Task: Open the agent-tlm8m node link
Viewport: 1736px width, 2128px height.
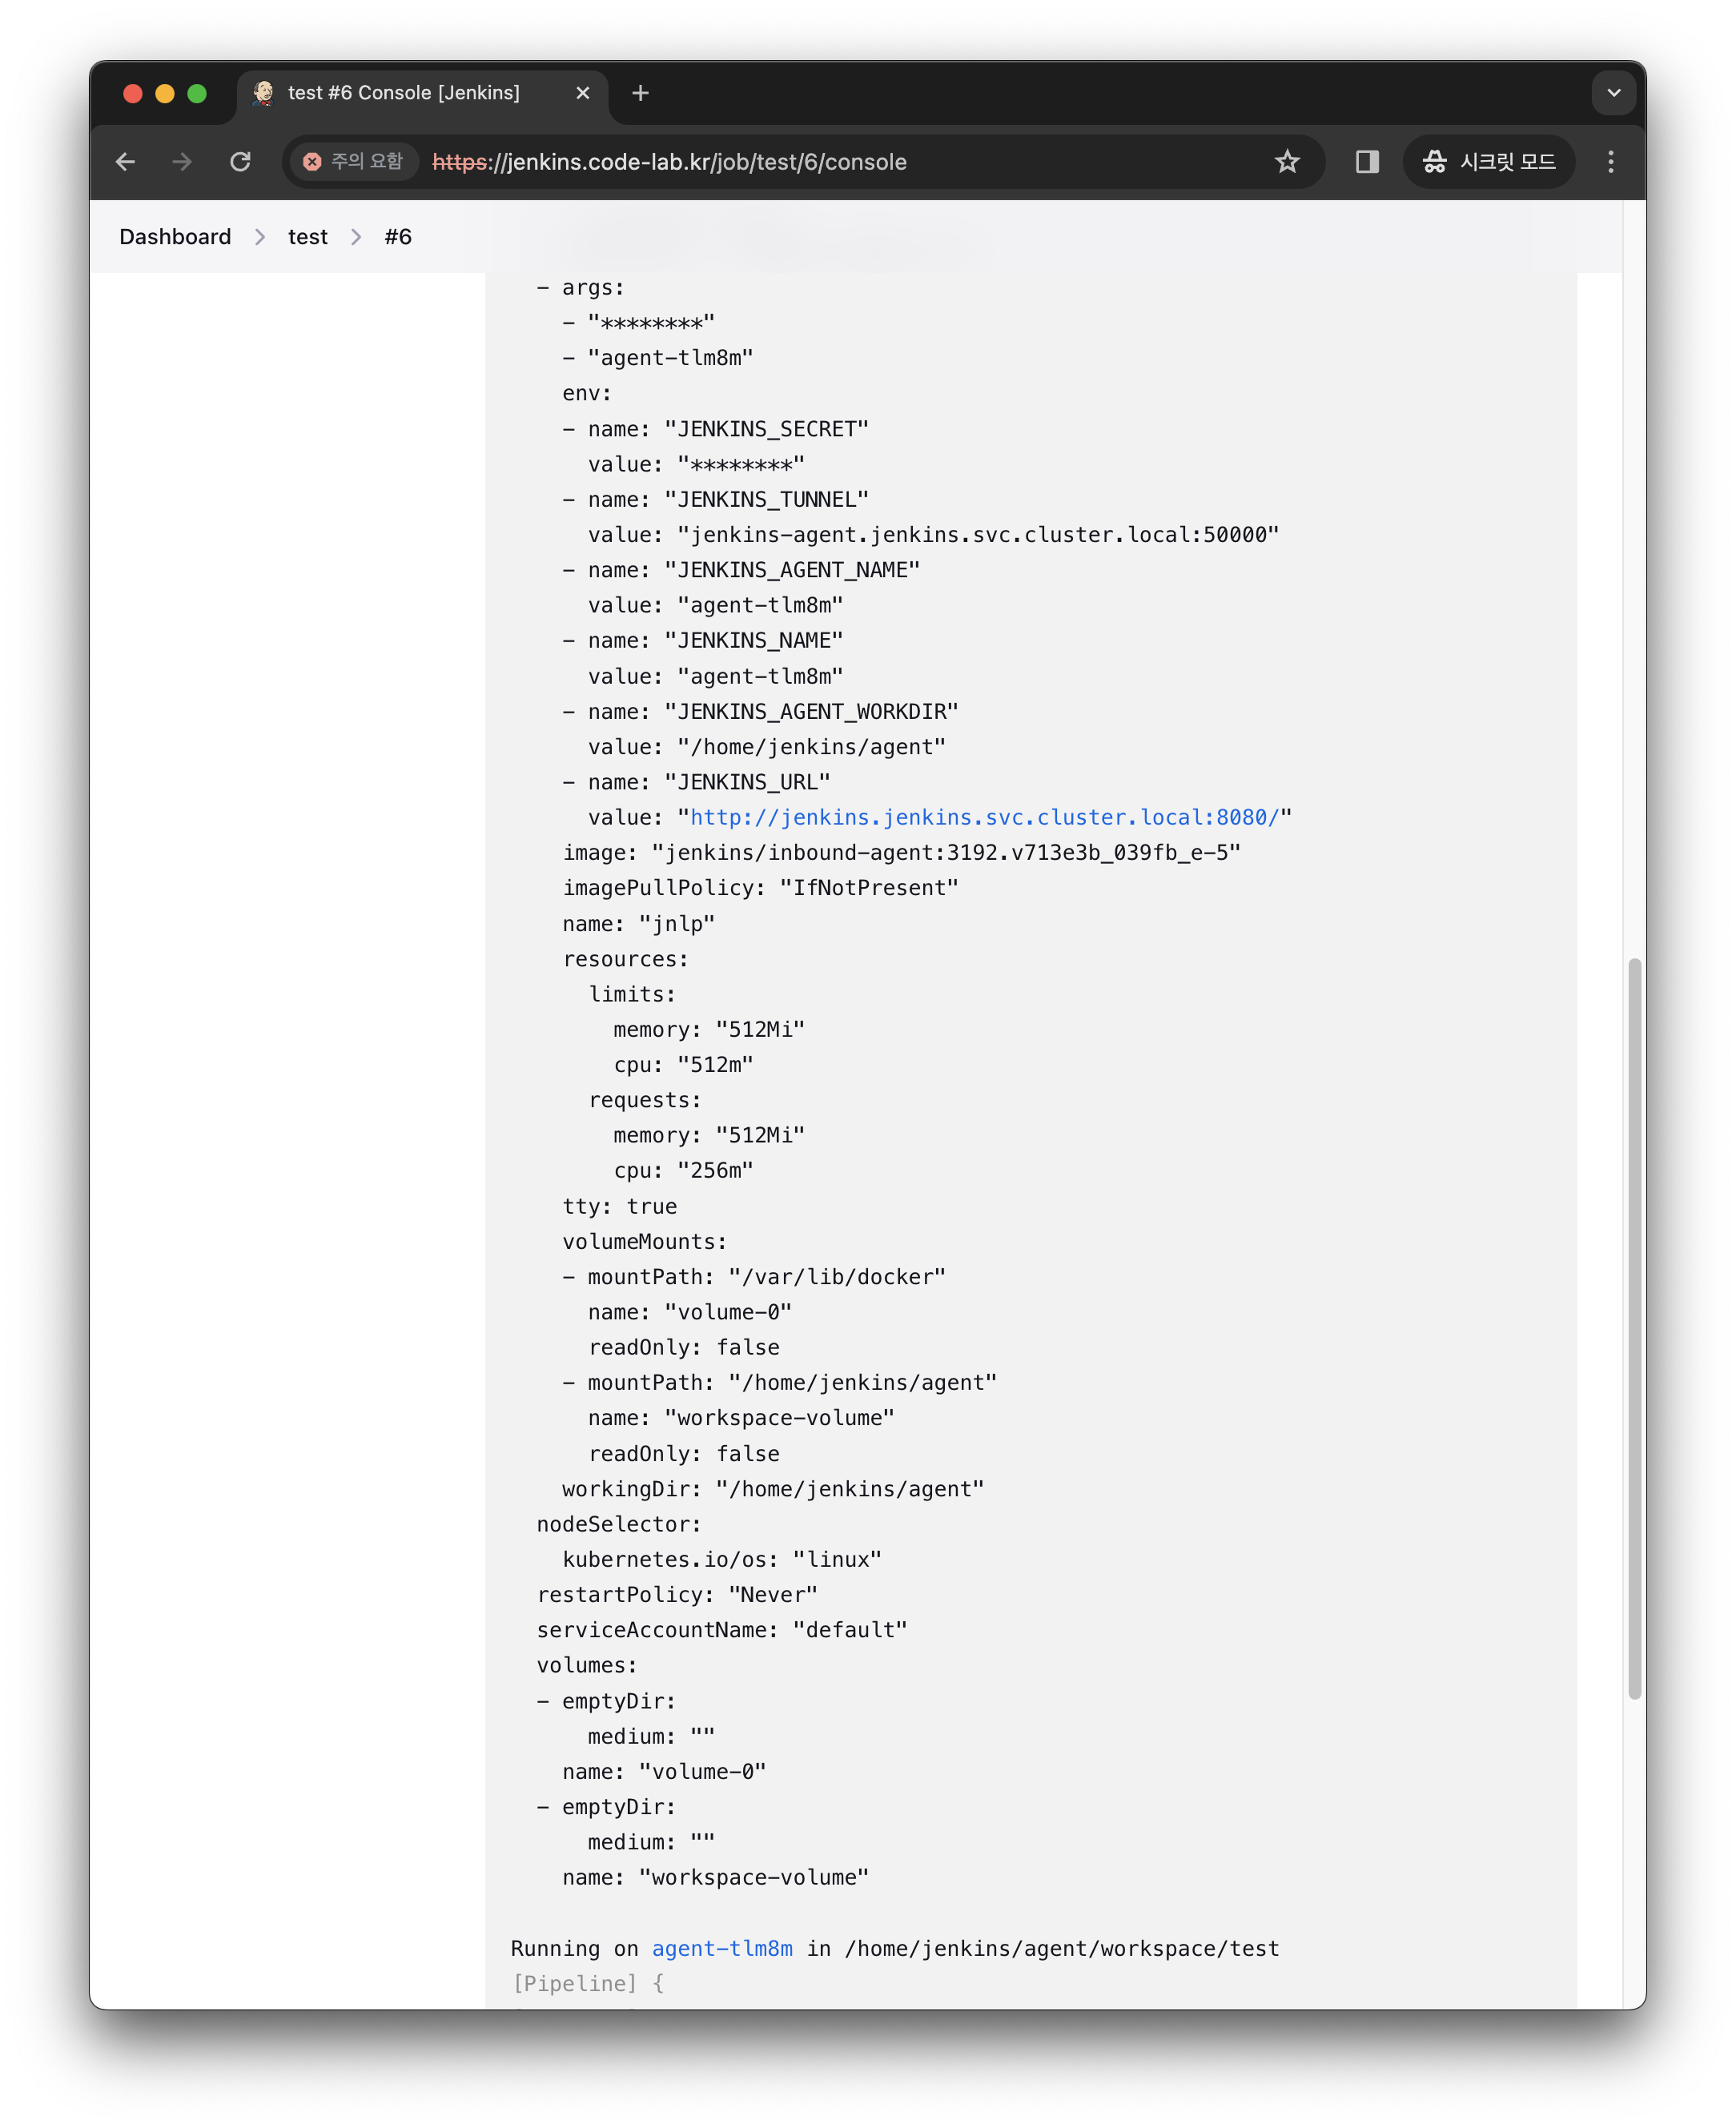Action: pos(722,1948)
